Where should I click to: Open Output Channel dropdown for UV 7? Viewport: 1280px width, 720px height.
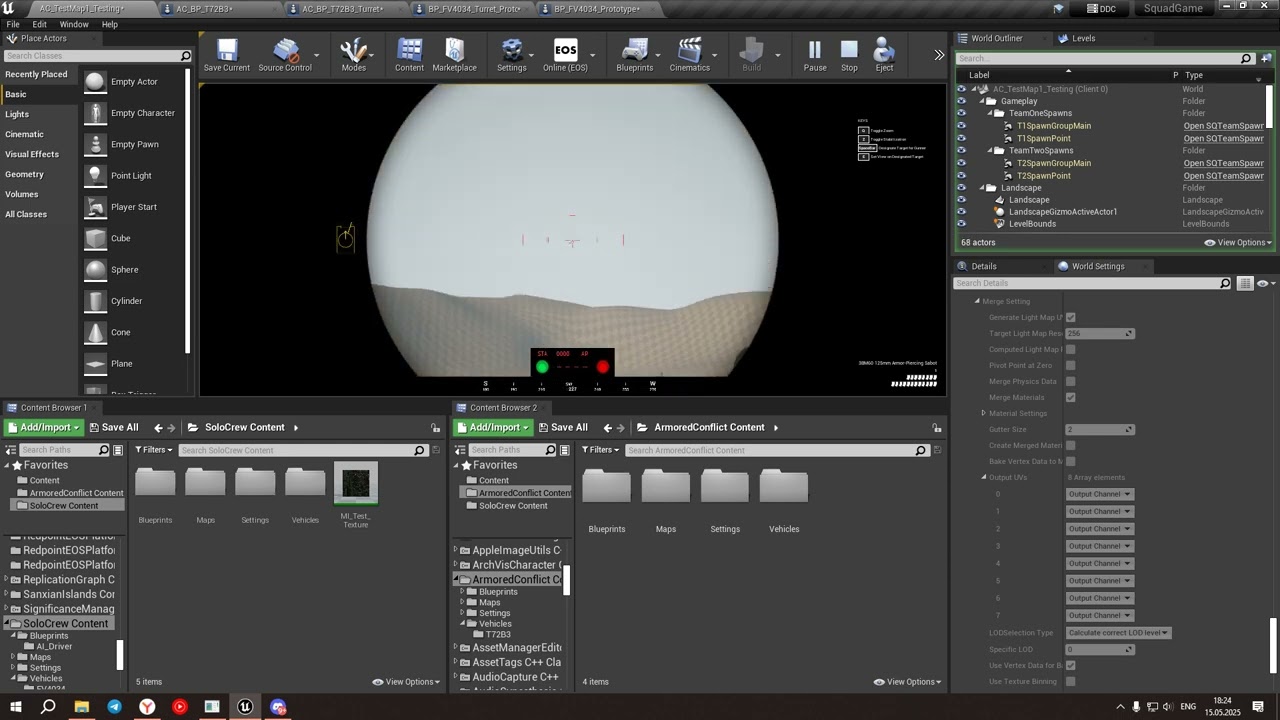(x=1099, y=615)
